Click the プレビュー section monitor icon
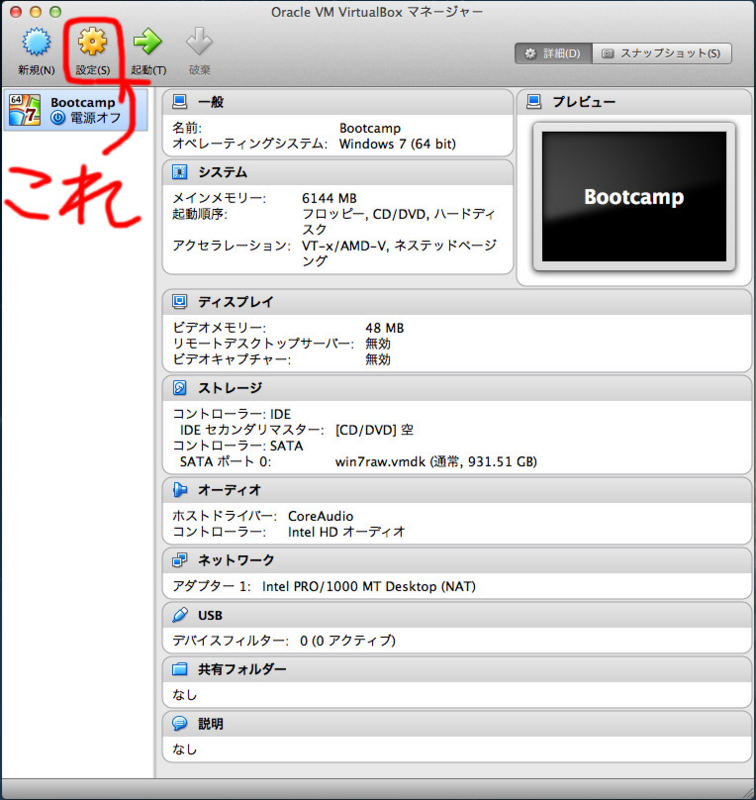Image resolution: width=756 pixels, height=800 pixels. pos(534,102)
